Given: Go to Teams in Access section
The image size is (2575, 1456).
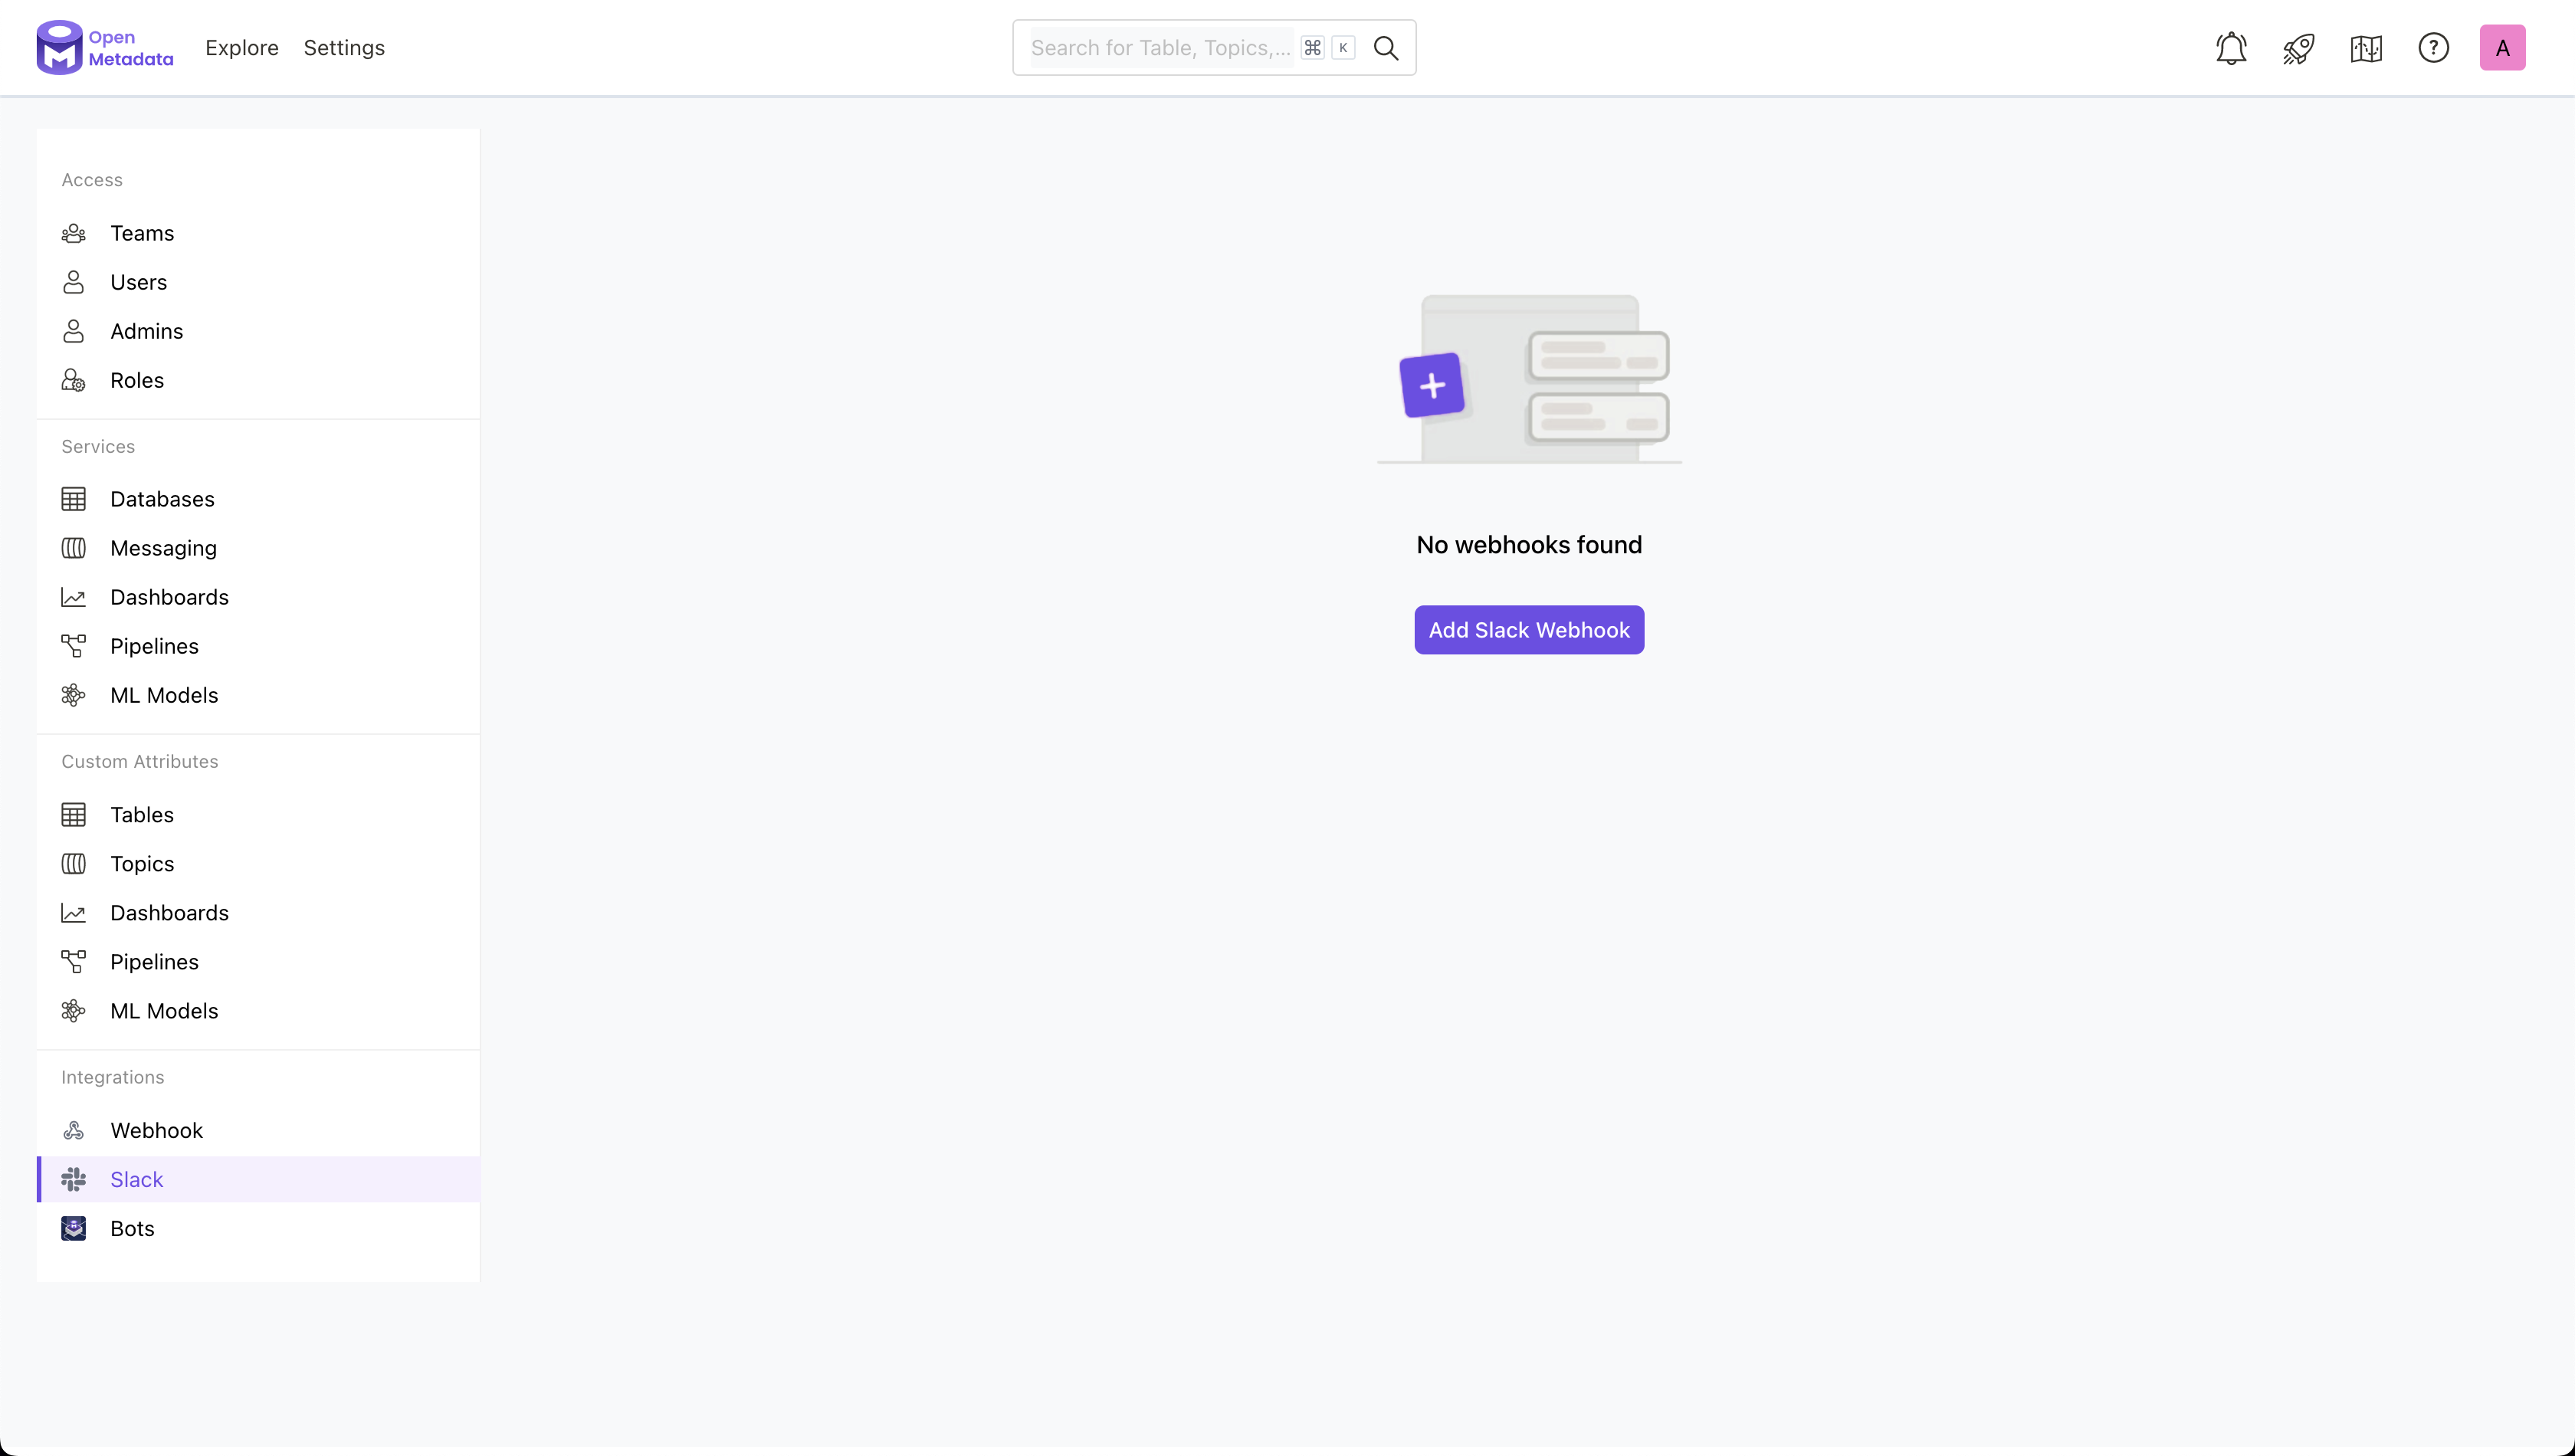Looking at the screenshot, I should tap(142, 233).
